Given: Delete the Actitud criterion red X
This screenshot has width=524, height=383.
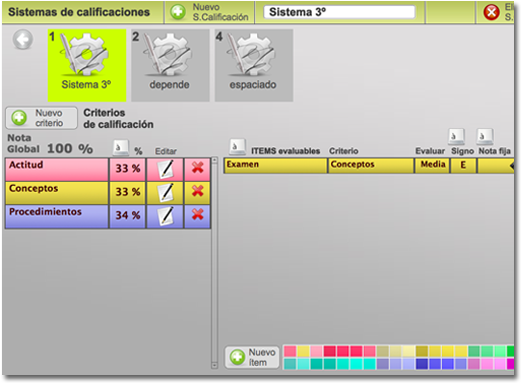Looking at the screenshot, I should [198, 167].
